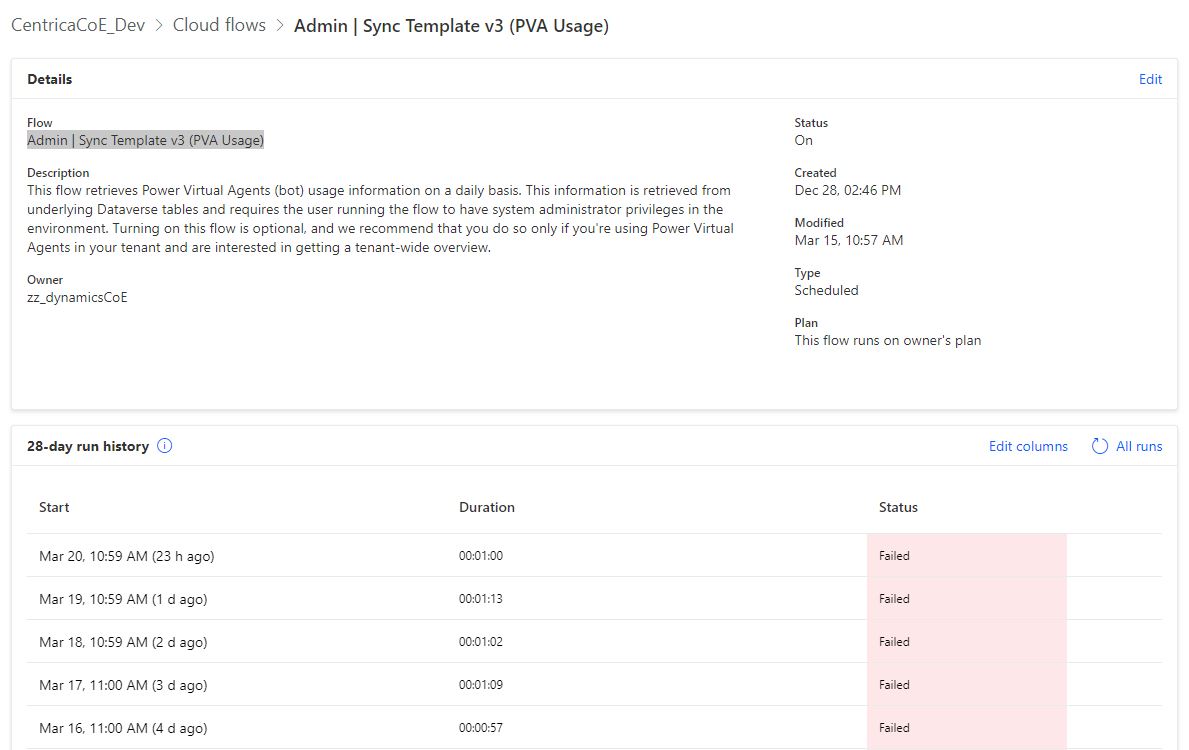The height and width of the screenshot is (750, 1189).
Task: Click Edit in the Details section header
Action: [x=1150, y=79]
